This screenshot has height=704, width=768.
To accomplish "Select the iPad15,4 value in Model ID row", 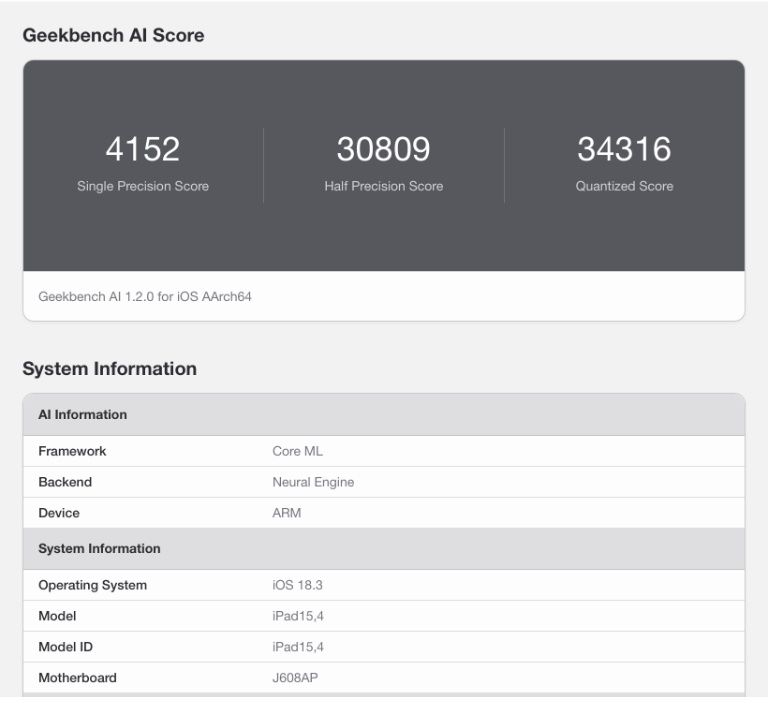I will point(298,647).
